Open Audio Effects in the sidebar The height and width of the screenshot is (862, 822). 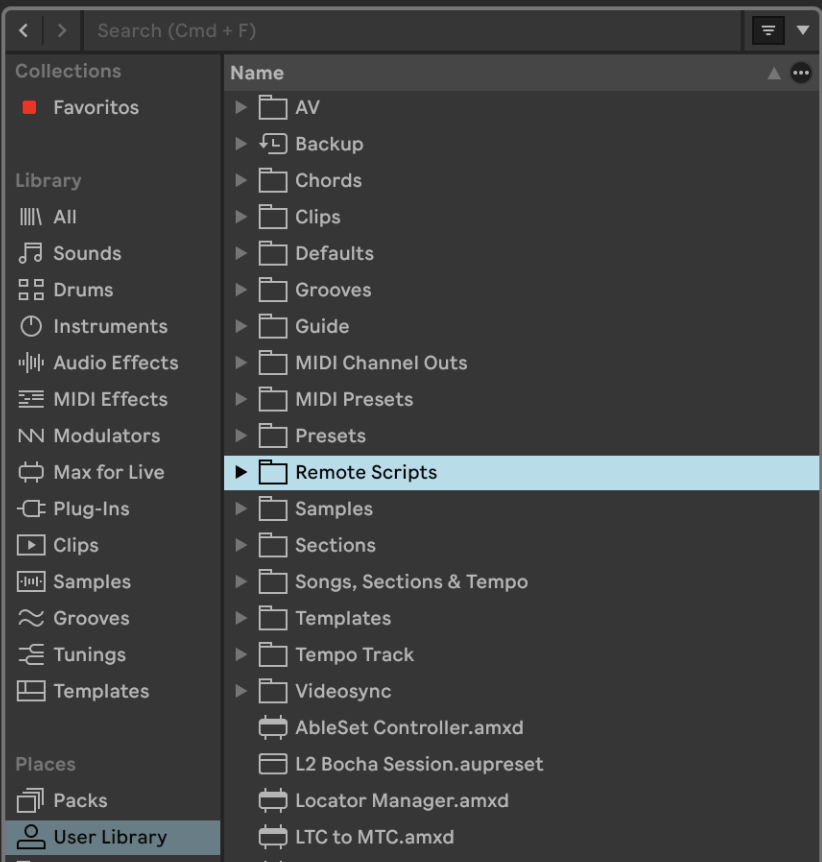114,363
